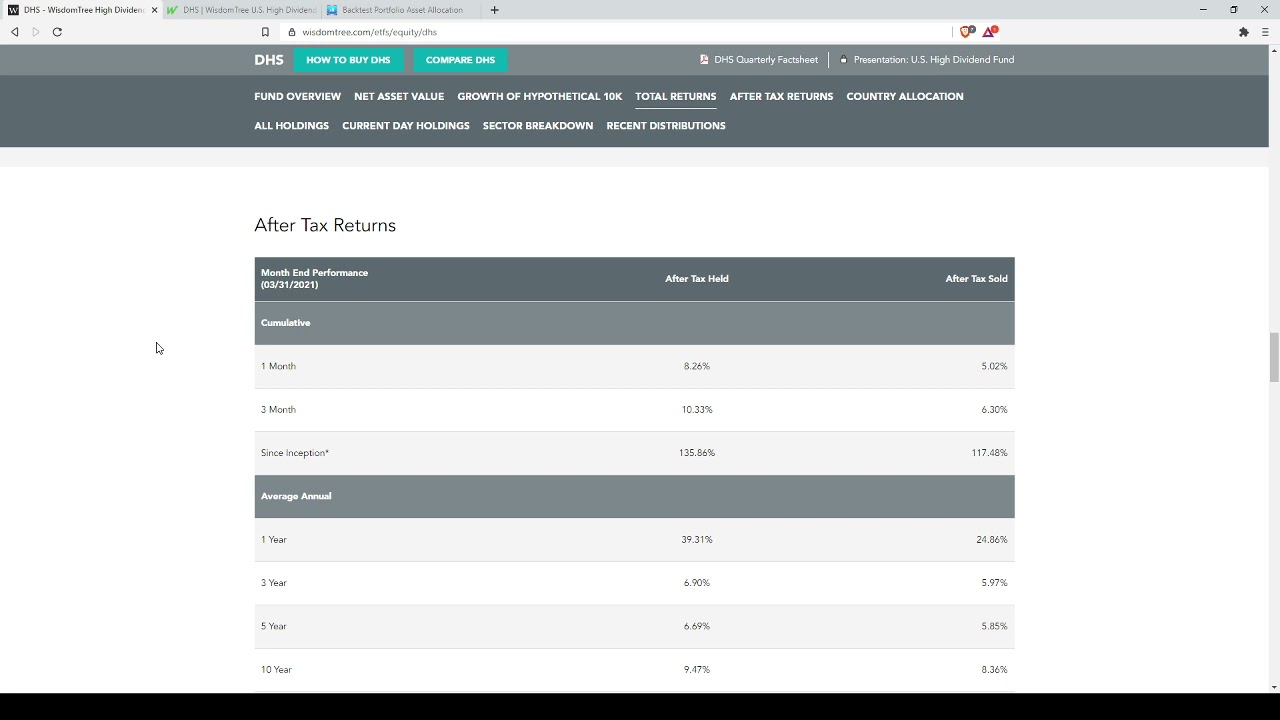Image resolution: width=1280 pixels, height=720 pixels.
Task: Open DHS Quarterly Factsheet link
Action: [x=766, y=60]
